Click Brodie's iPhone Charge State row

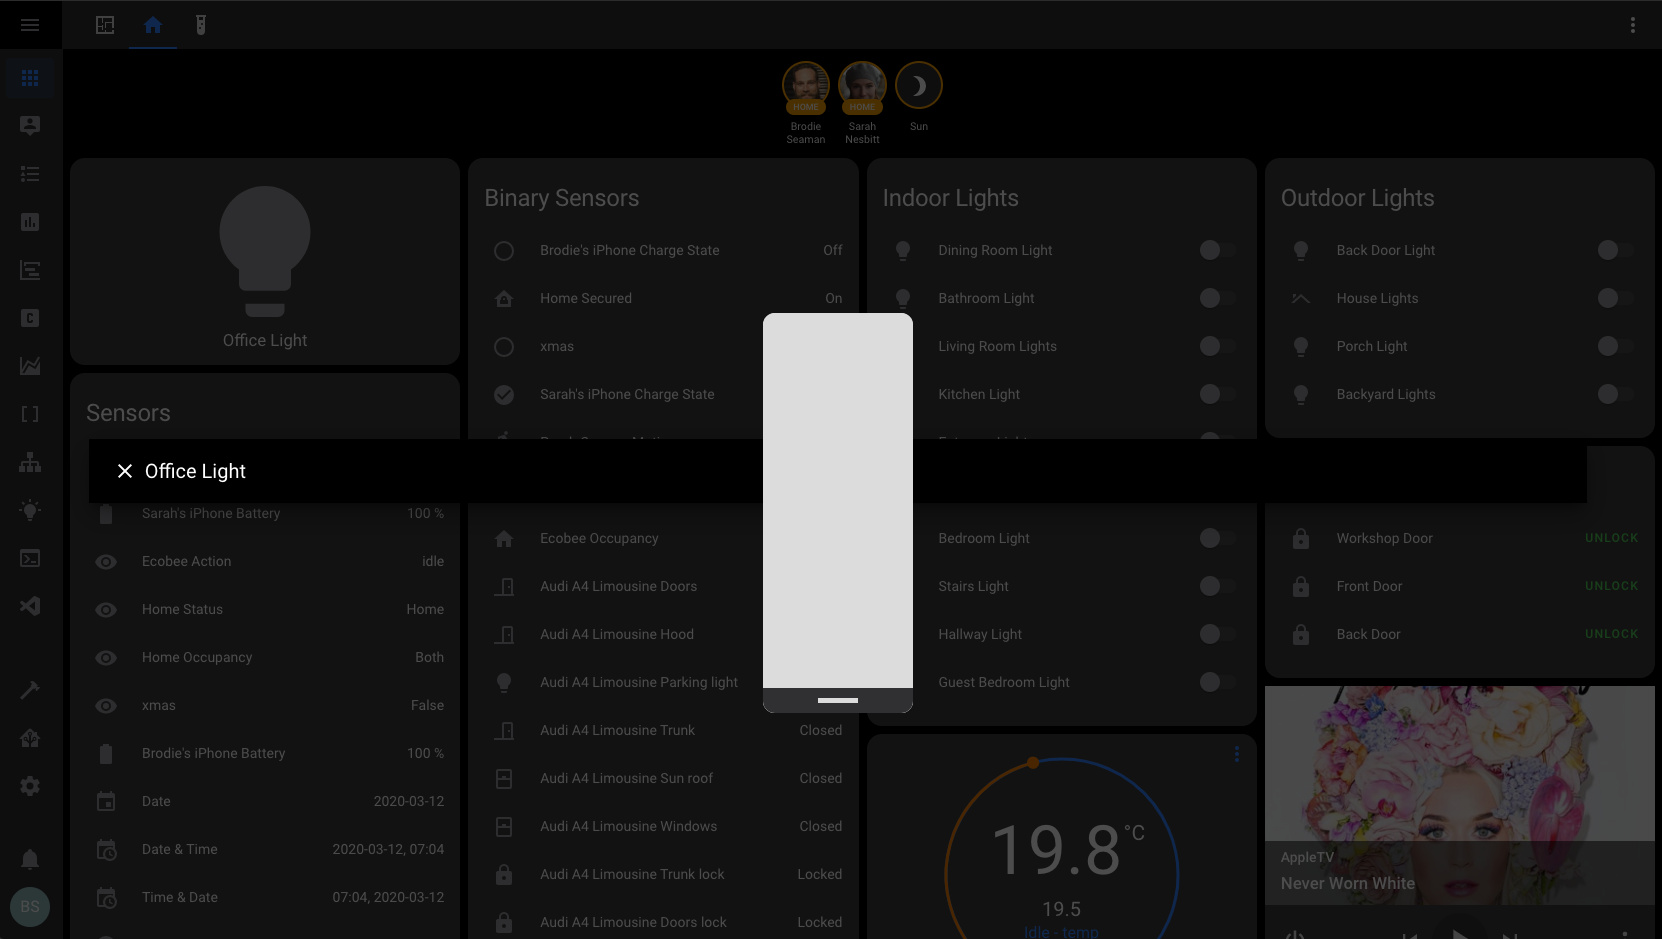click(x=663, y=250)
